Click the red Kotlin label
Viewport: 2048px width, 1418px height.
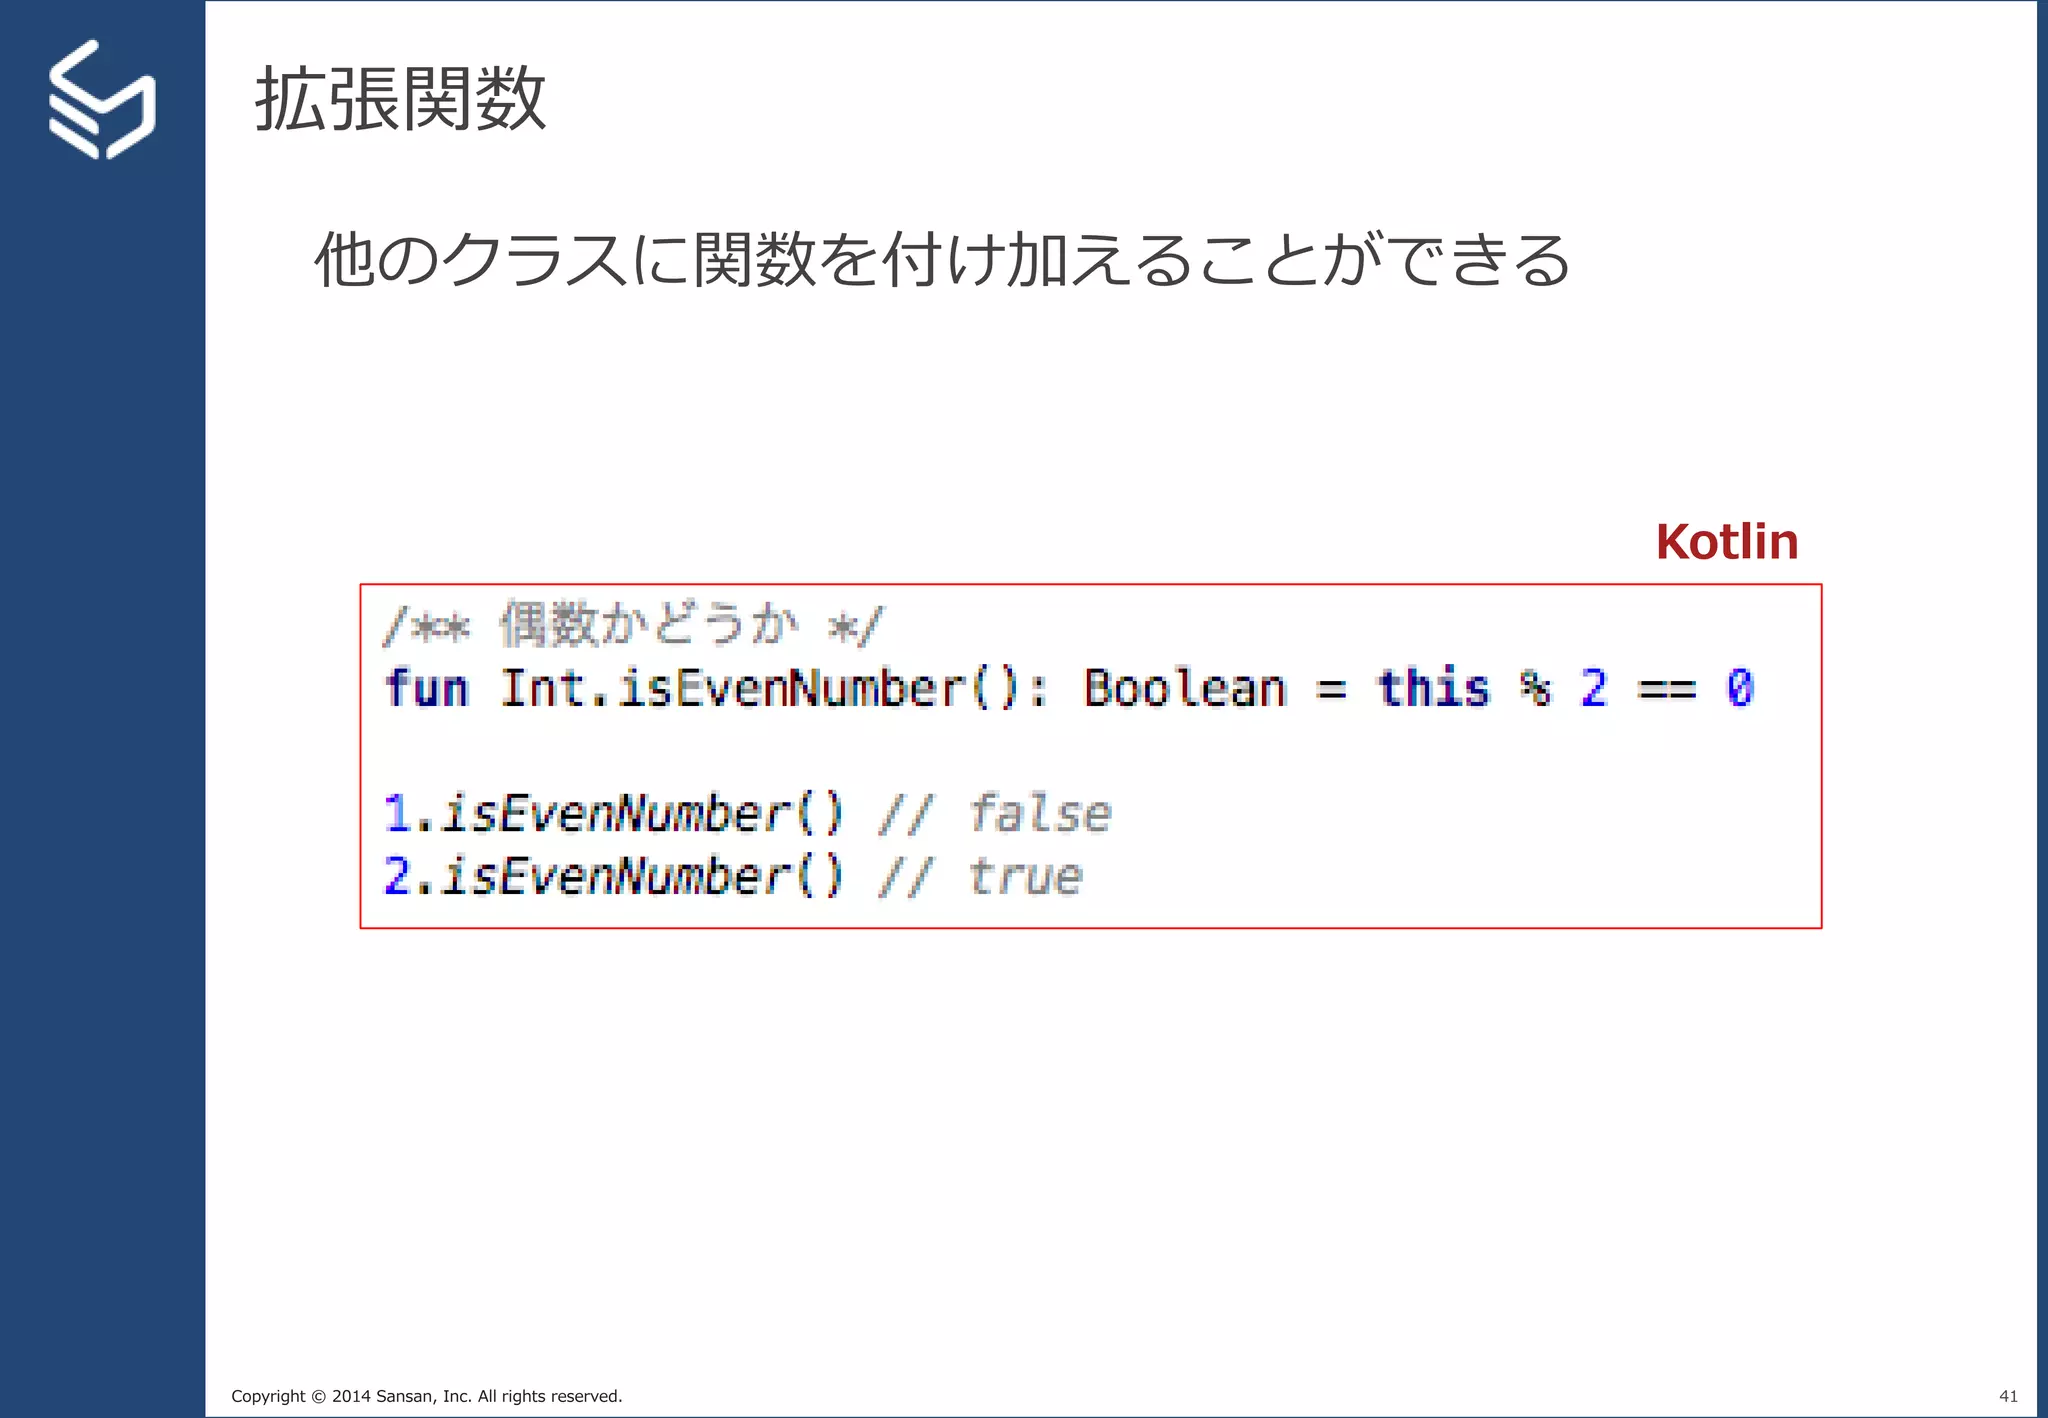point(1727,541)
